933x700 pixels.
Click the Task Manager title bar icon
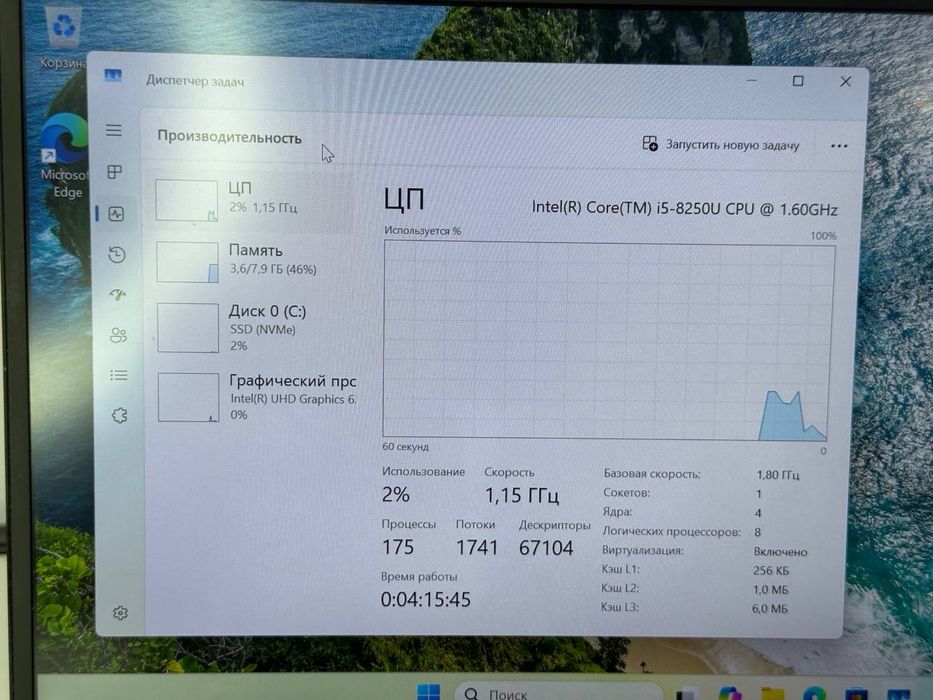click(x=113, y=75)
